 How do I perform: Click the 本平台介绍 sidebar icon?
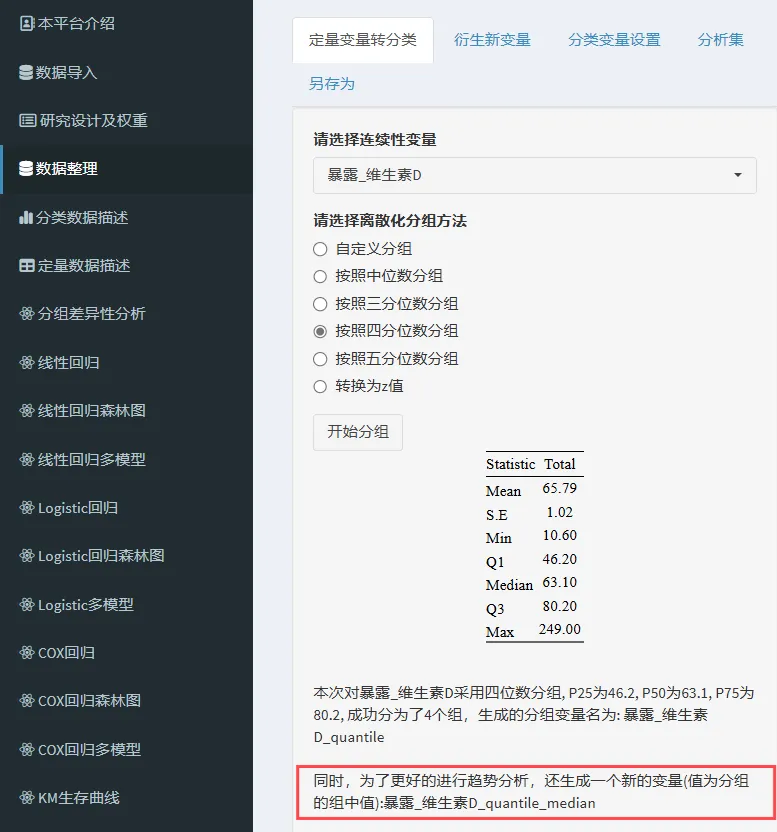click(x=27, y=23)
